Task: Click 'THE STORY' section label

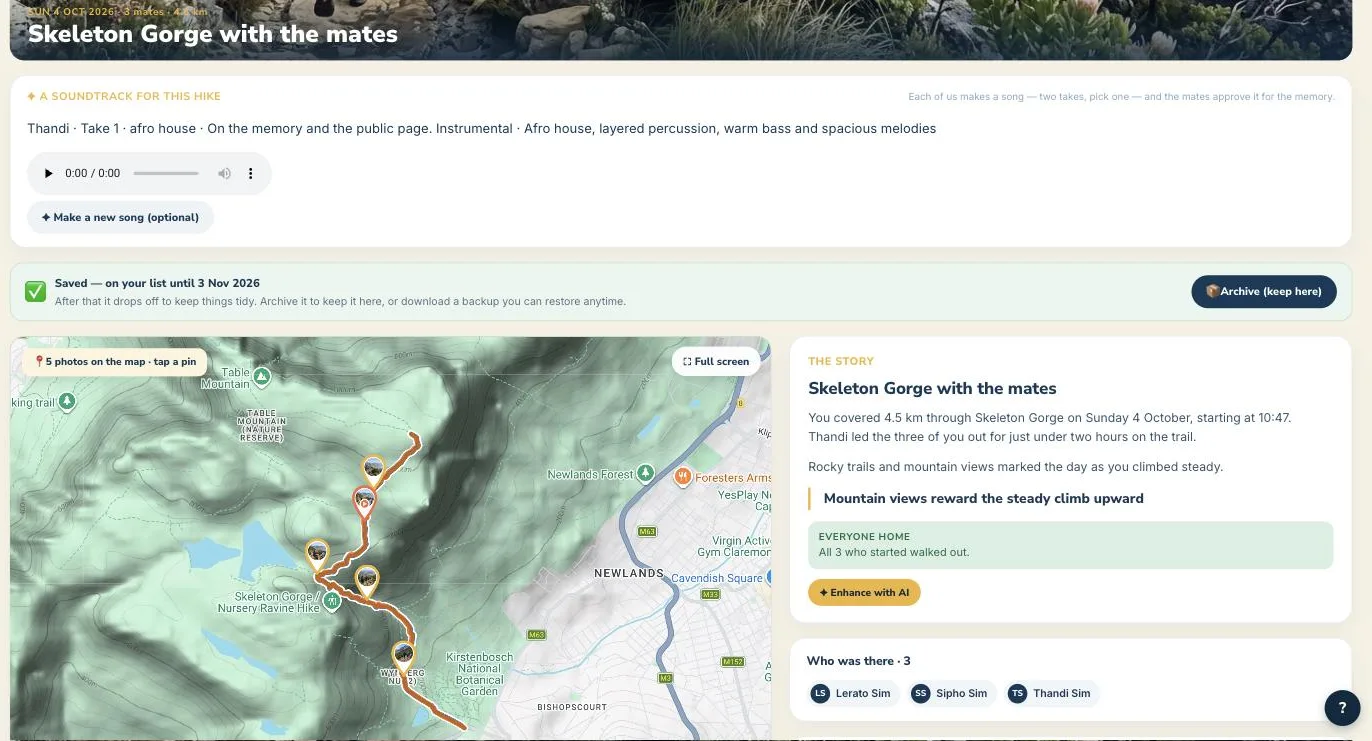Action: tap(841, 361)
